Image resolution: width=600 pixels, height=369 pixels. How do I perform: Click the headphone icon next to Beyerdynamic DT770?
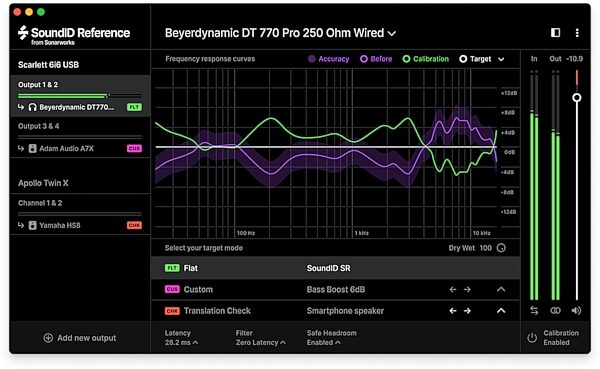click(33, 107)
